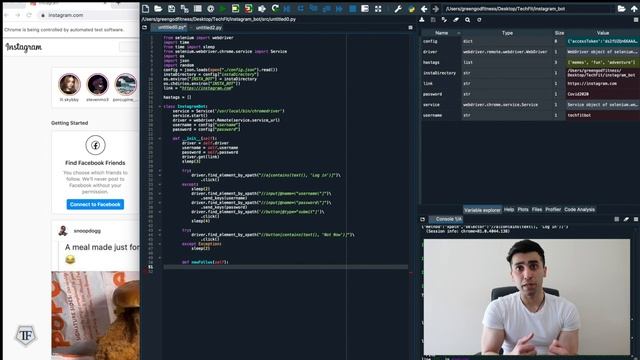Image resolution: width=640 pixels, height=360 pixels.
Task: Open the Help pane tab
Action: tap(509, 209)
